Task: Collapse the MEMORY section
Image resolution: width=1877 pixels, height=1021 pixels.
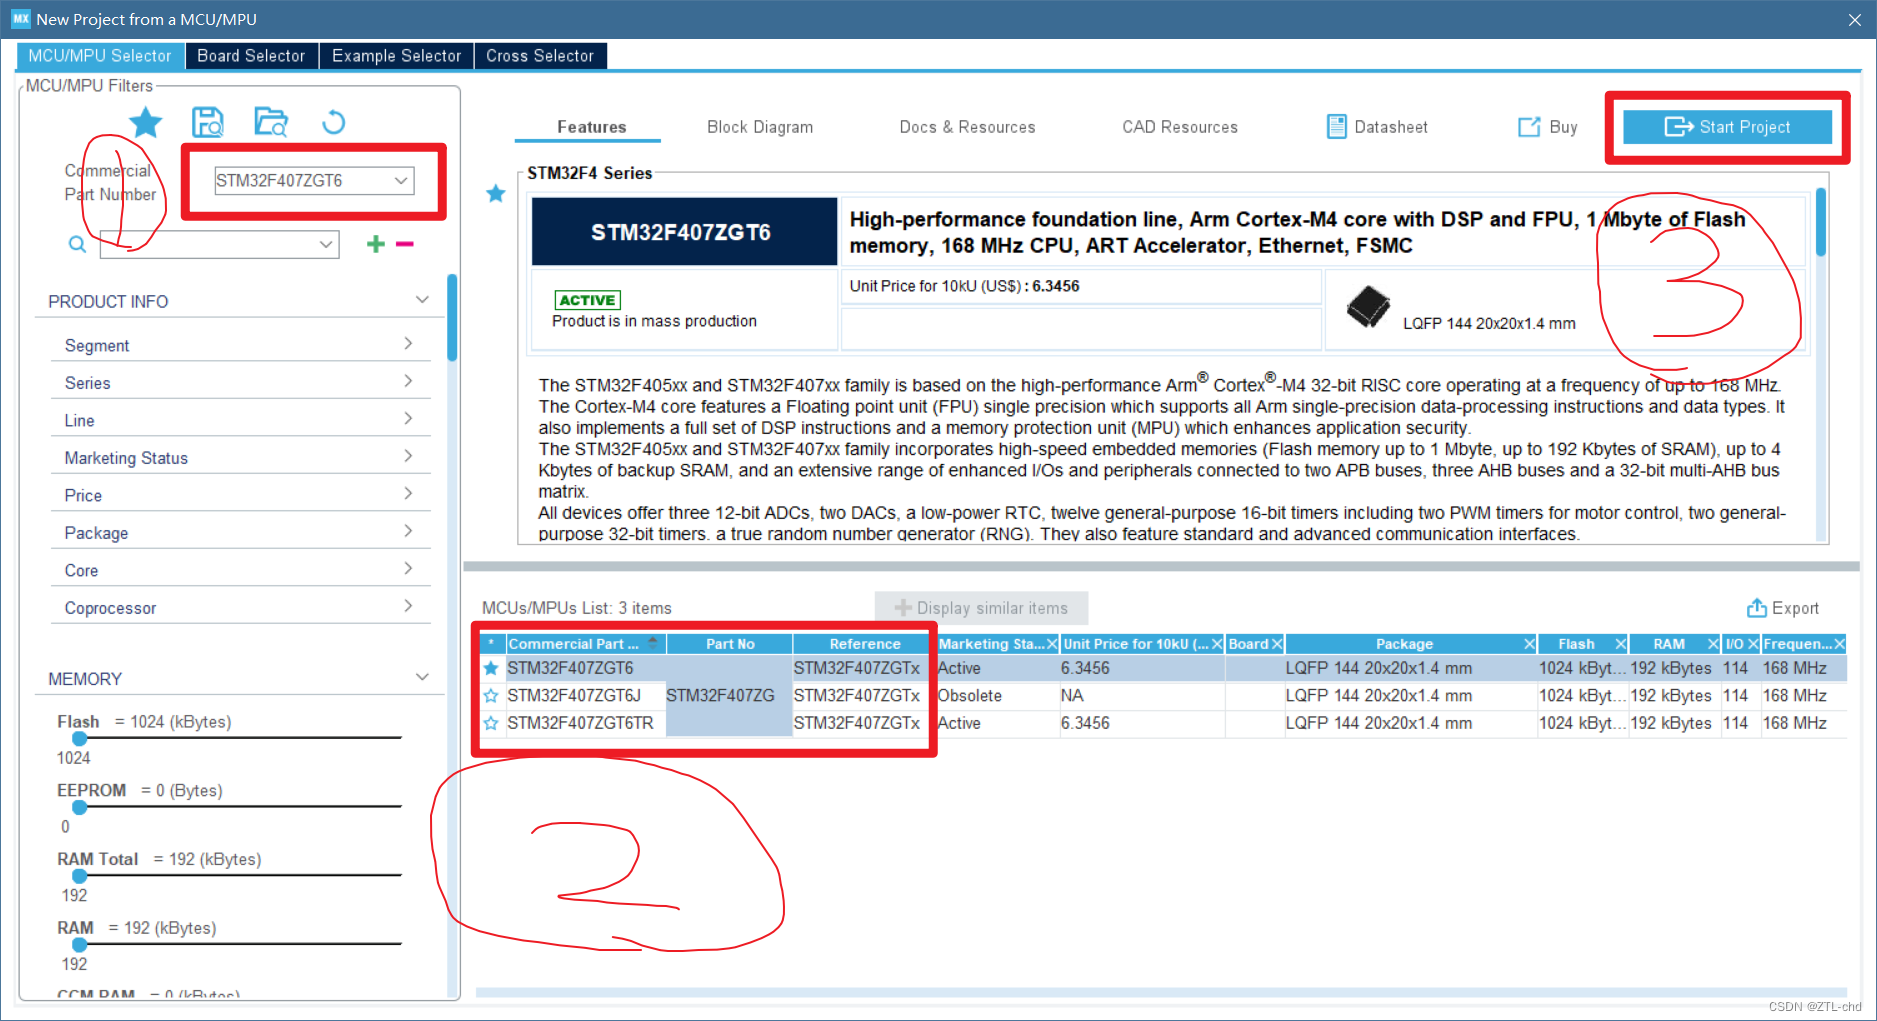Action: 422,677
